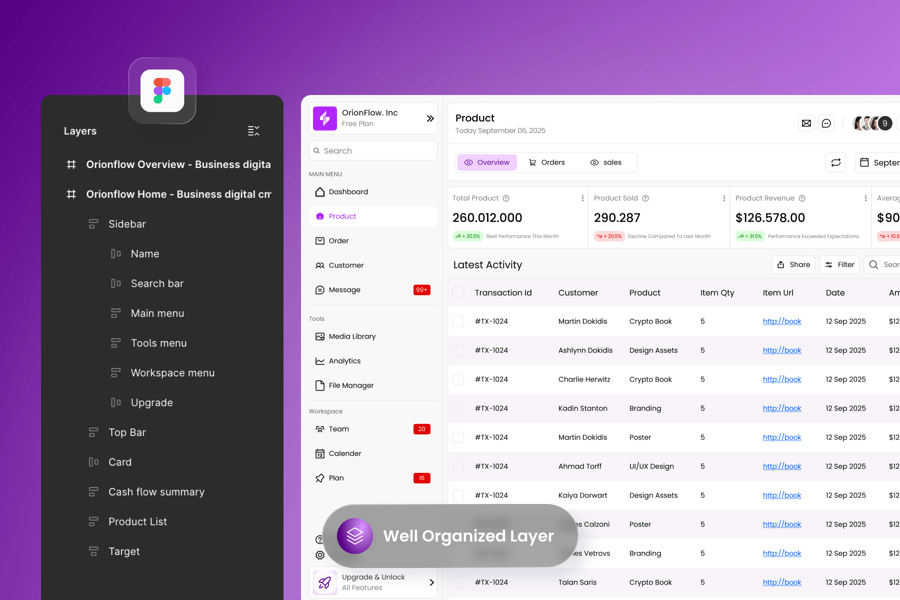Image resolution: width=900 pixels, height=600 pixels.
Task: Open the mail envelope icon
Action: tap(806, 123)
